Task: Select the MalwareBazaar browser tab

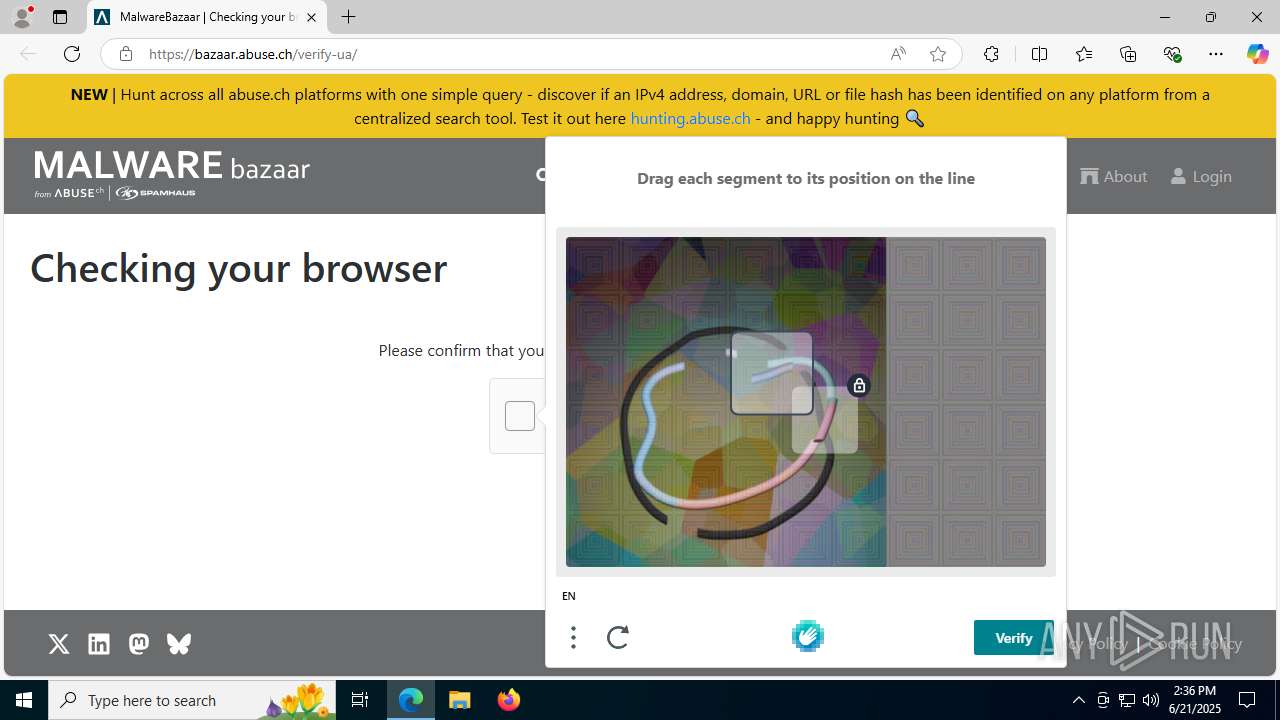Action: pos(207,17)
